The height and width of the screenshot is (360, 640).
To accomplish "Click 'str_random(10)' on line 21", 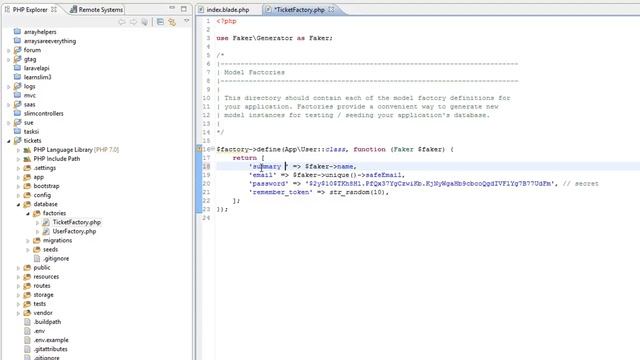I will click(x=357, y=192).
